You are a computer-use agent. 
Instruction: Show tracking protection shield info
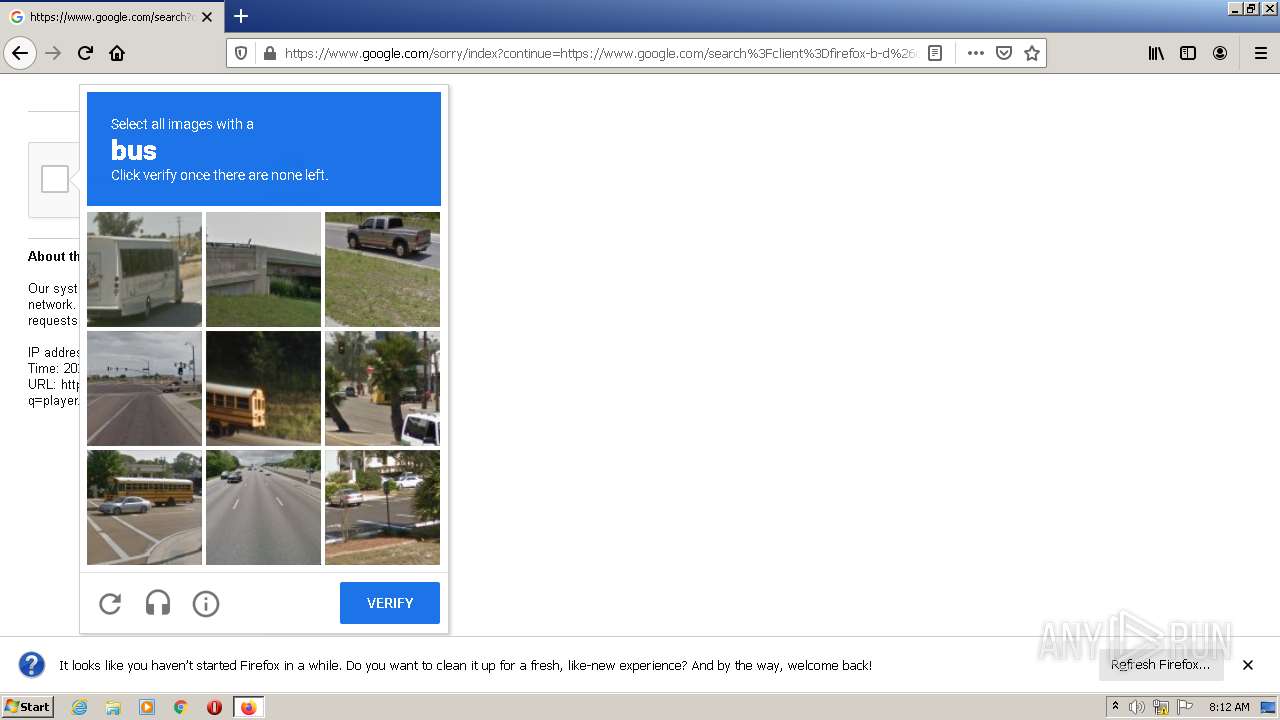pos(241,53)
